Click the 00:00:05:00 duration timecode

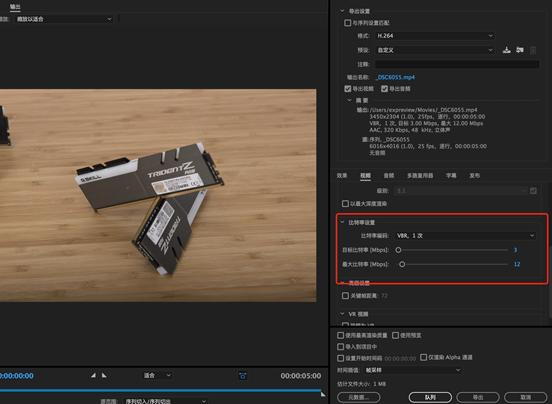(301, 376)
